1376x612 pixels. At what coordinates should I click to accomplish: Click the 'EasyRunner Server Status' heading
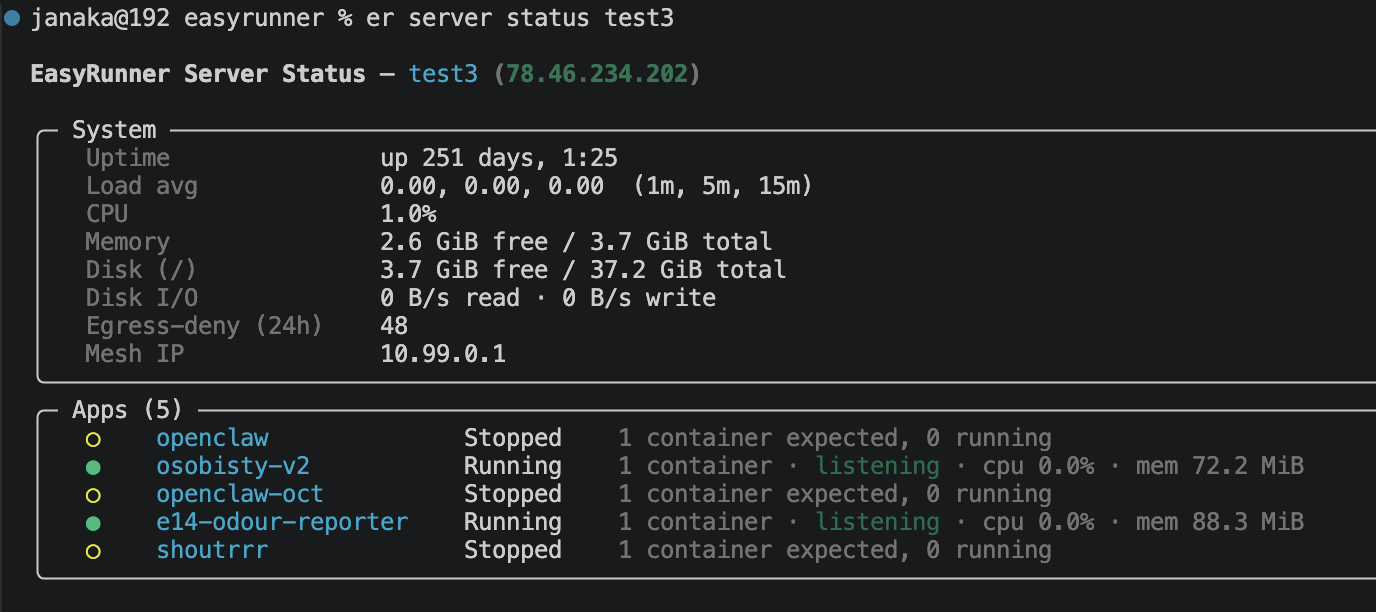(x=198, y=74)
